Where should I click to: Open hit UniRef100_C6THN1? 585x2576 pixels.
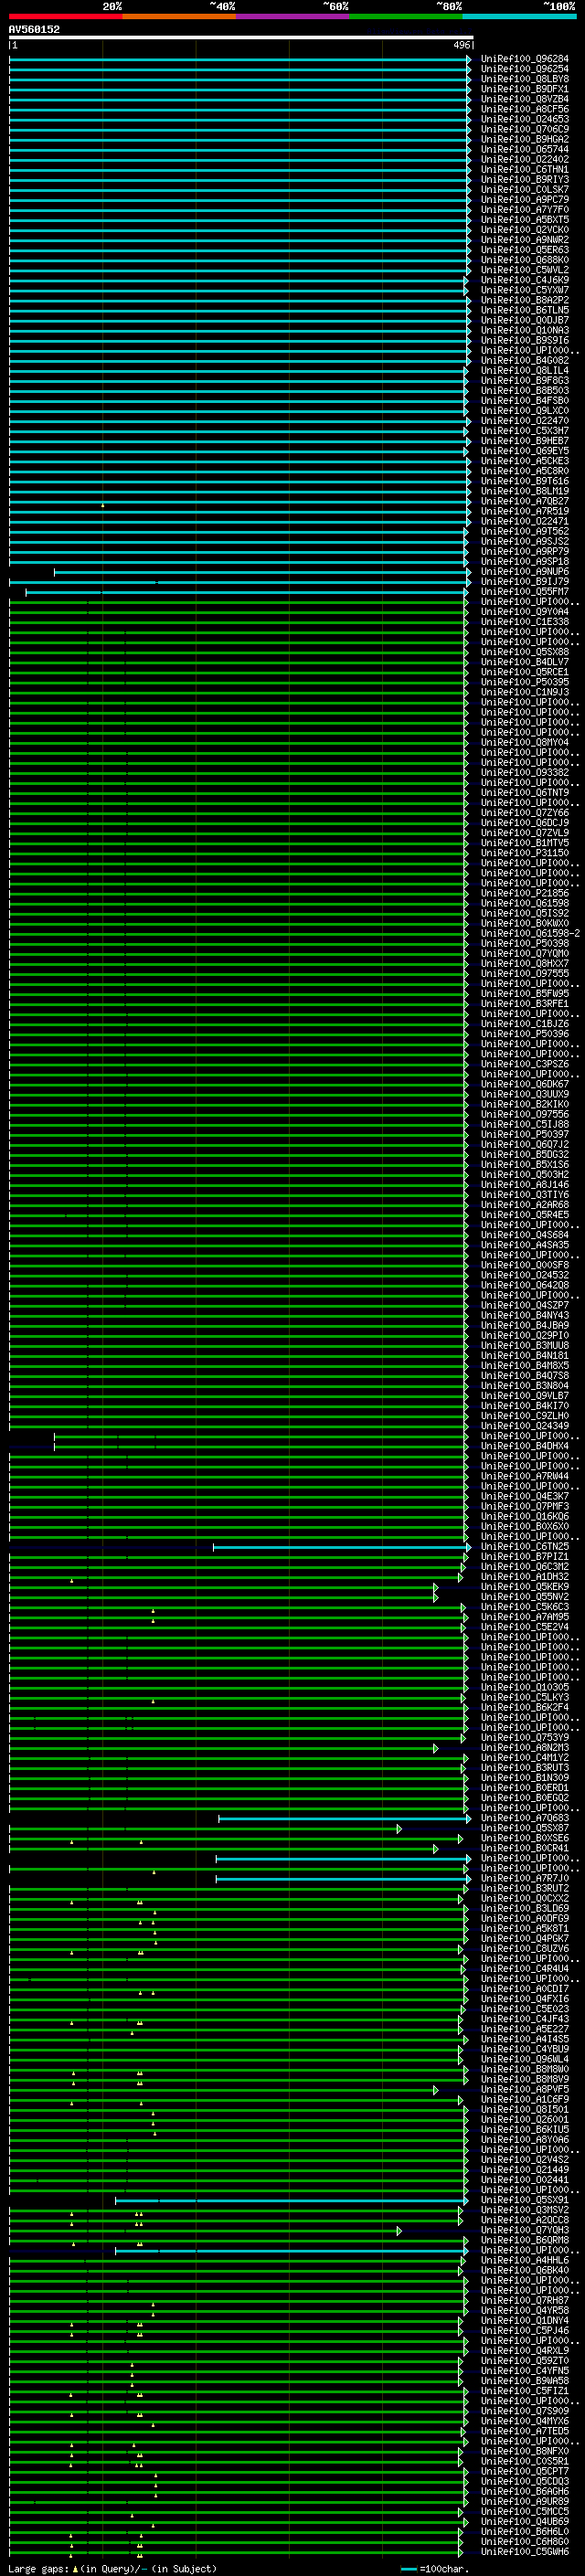[524, 170]
